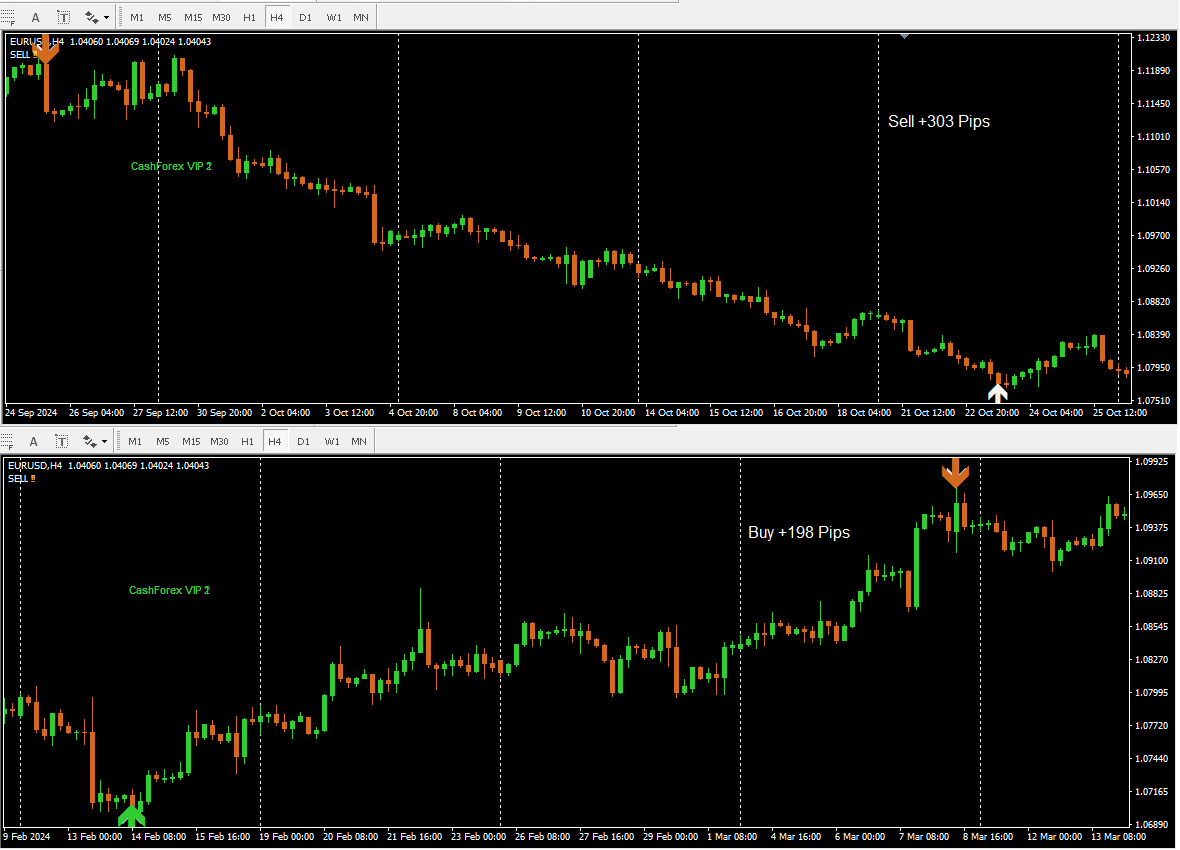The width and height of the screenshot is (1180, 850).
Task: Click the '1 Mar 08:00' date label
Action: (732, 836)
